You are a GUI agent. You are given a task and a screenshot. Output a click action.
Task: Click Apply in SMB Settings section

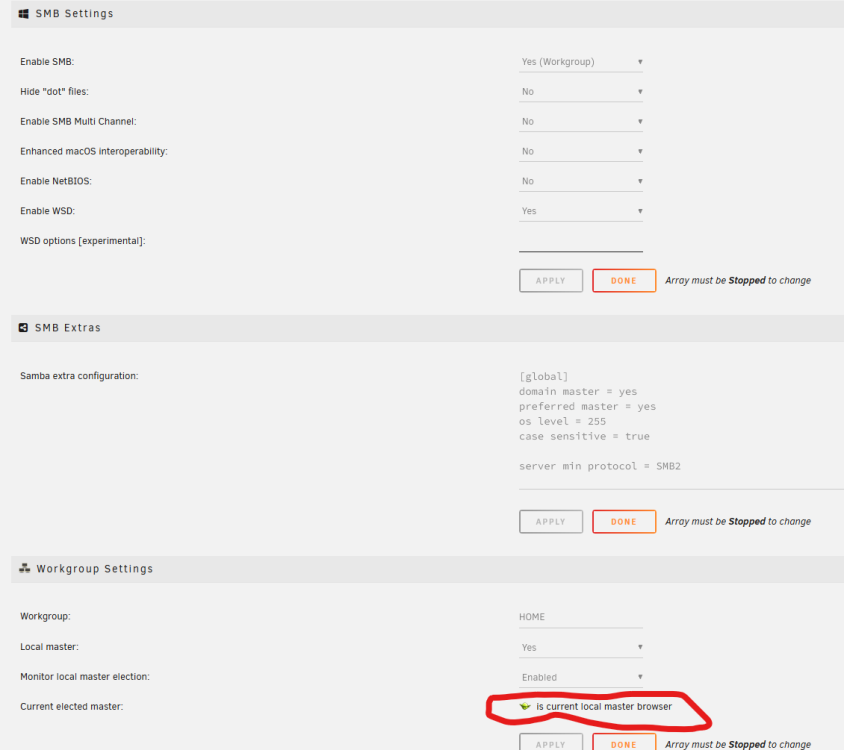click(551, 281)
